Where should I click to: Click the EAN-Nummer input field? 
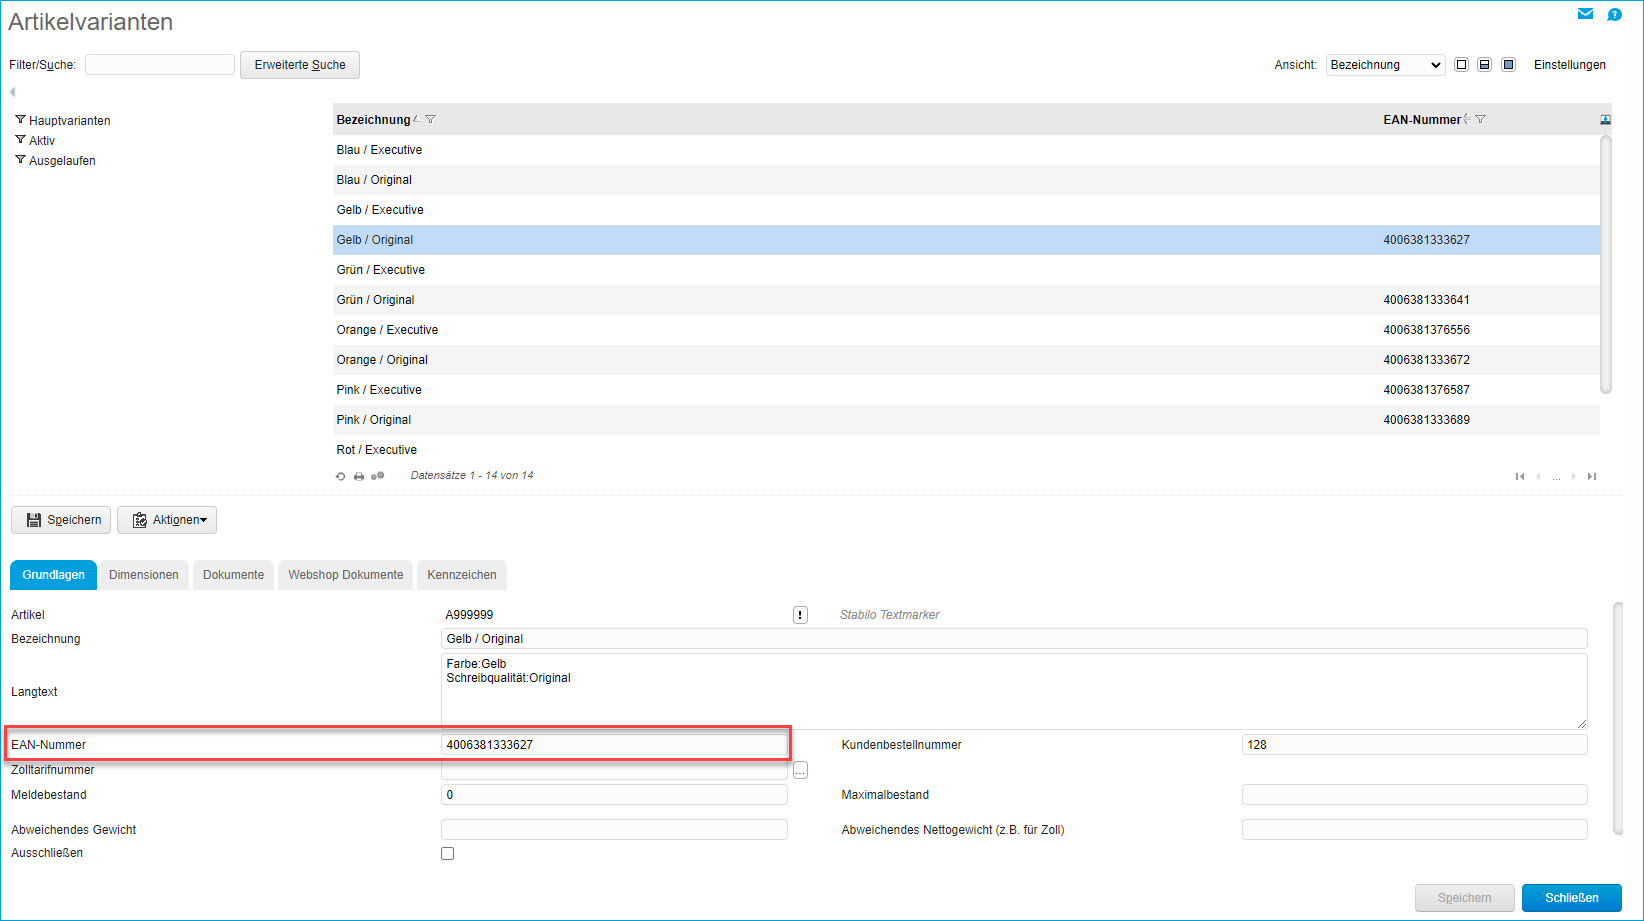[614, 745]
